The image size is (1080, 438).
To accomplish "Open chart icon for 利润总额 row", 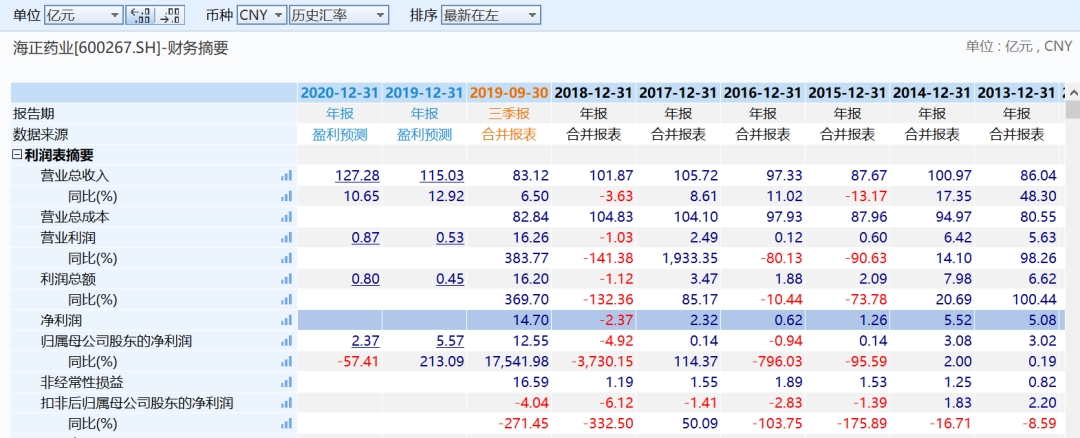I will pos(287,279).
